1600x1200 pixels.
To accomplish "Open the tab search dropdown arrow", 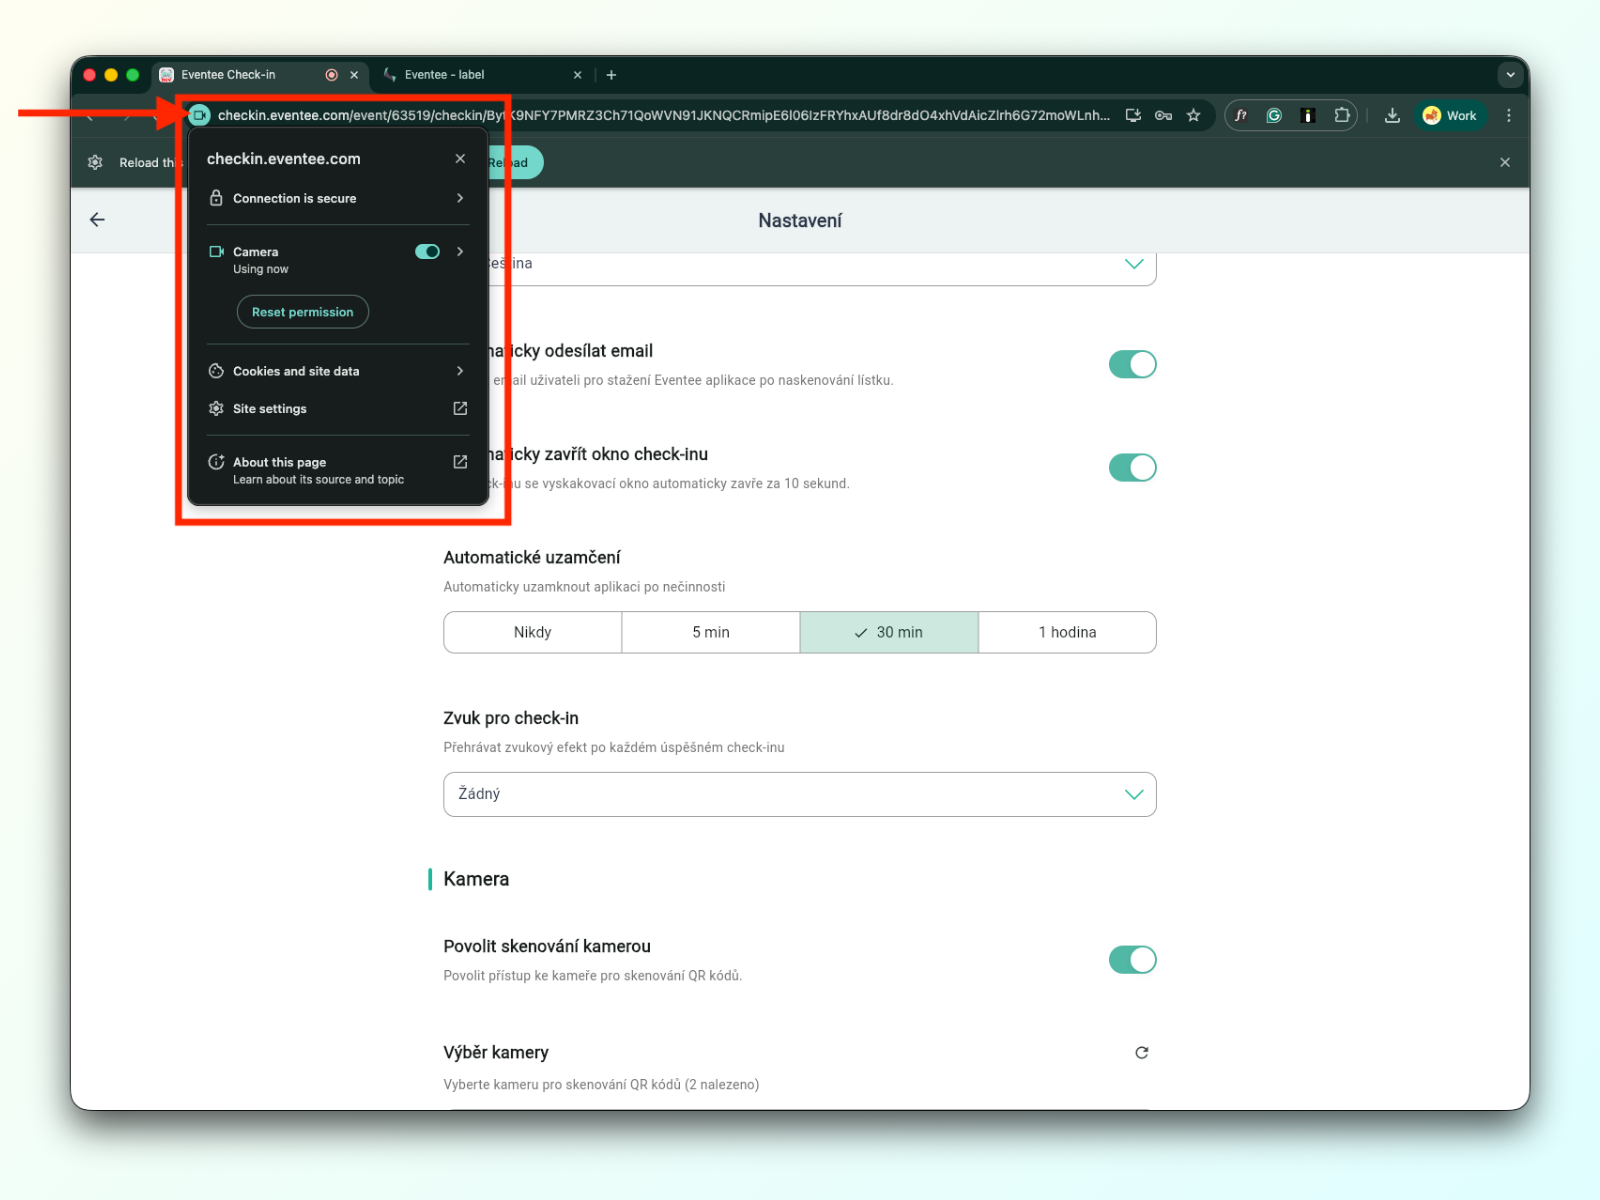I will pyautogui.click(x=1510, y=75).
